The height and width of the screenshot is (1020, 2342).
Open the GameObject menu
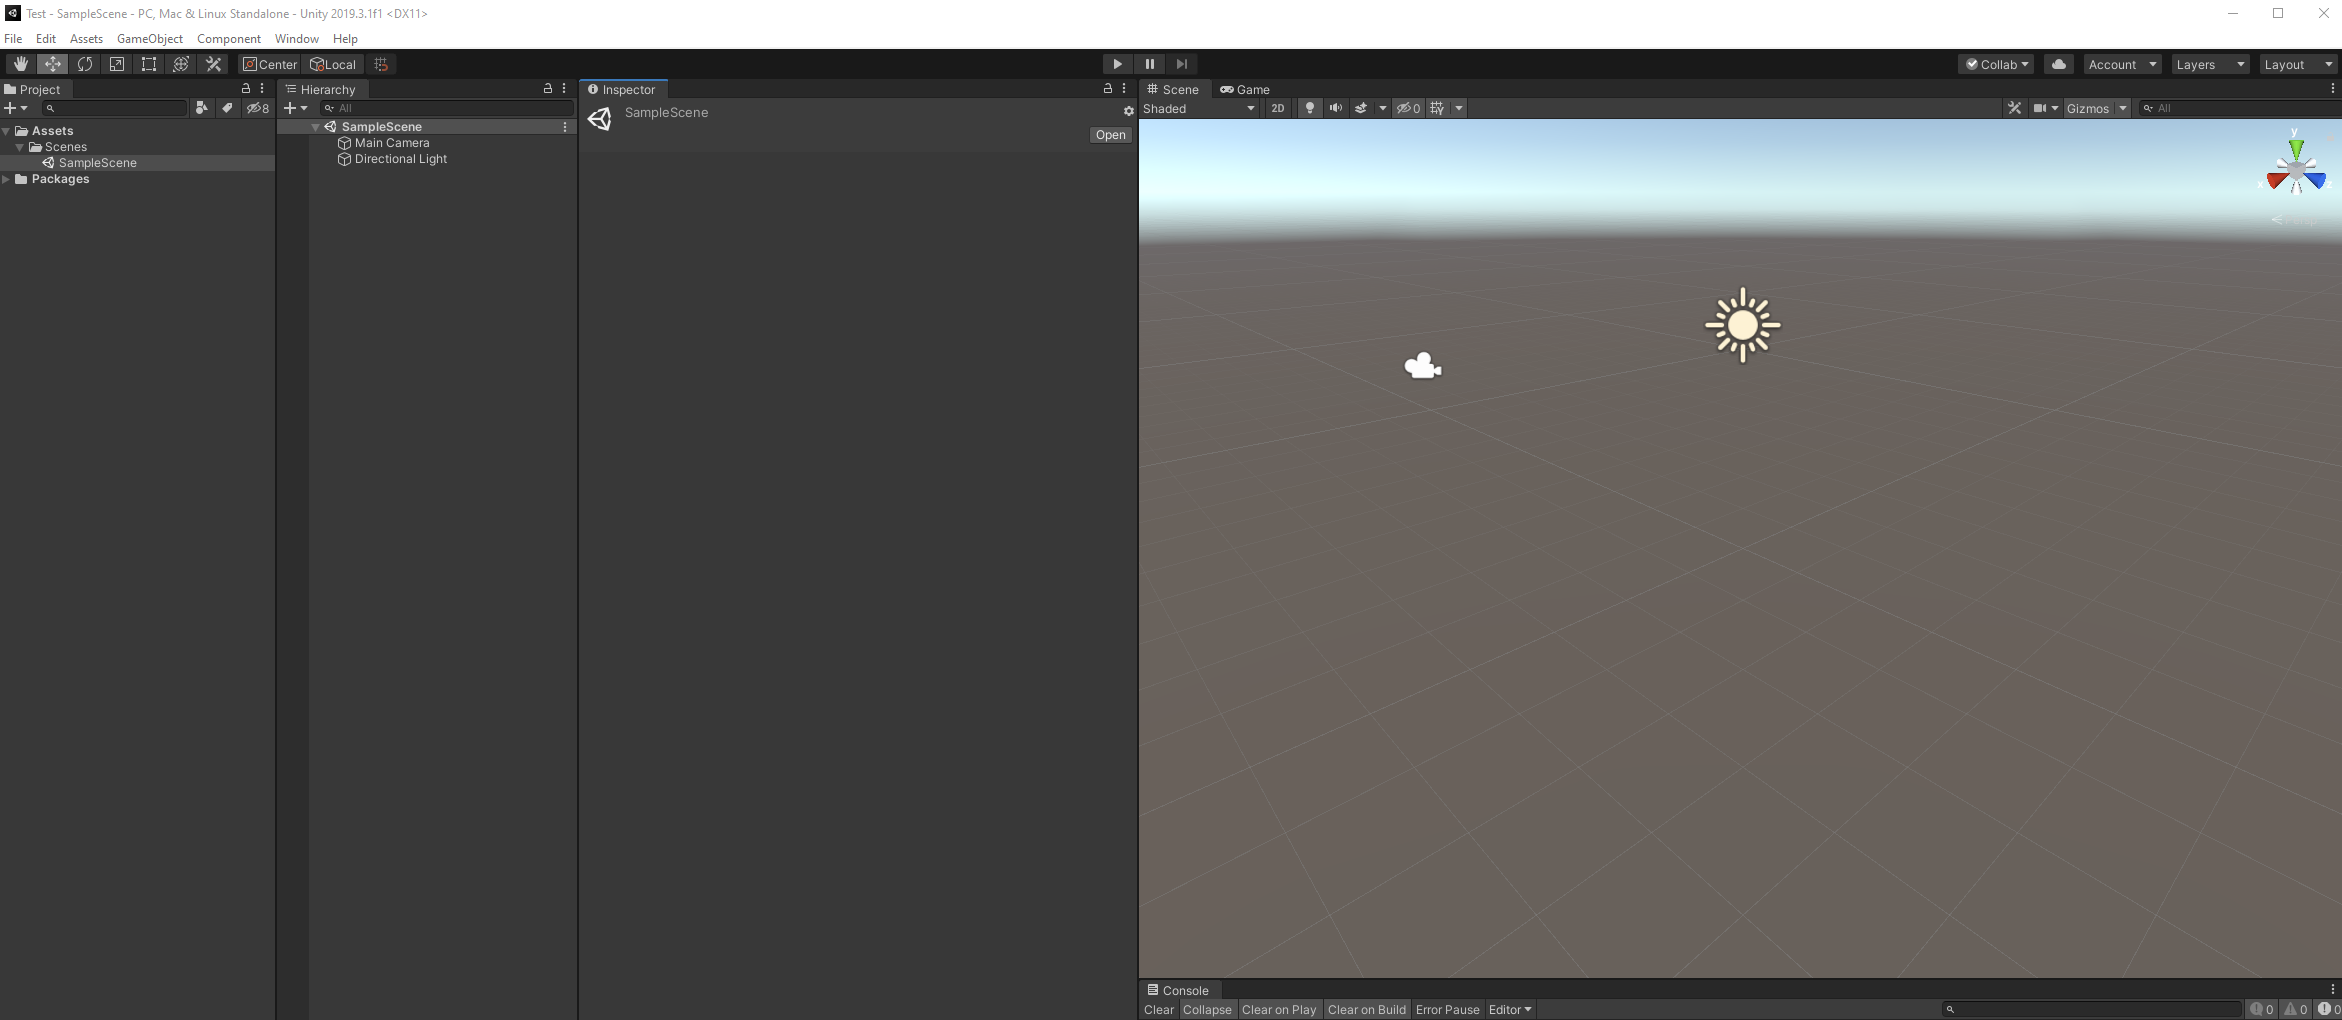[150, 39]
